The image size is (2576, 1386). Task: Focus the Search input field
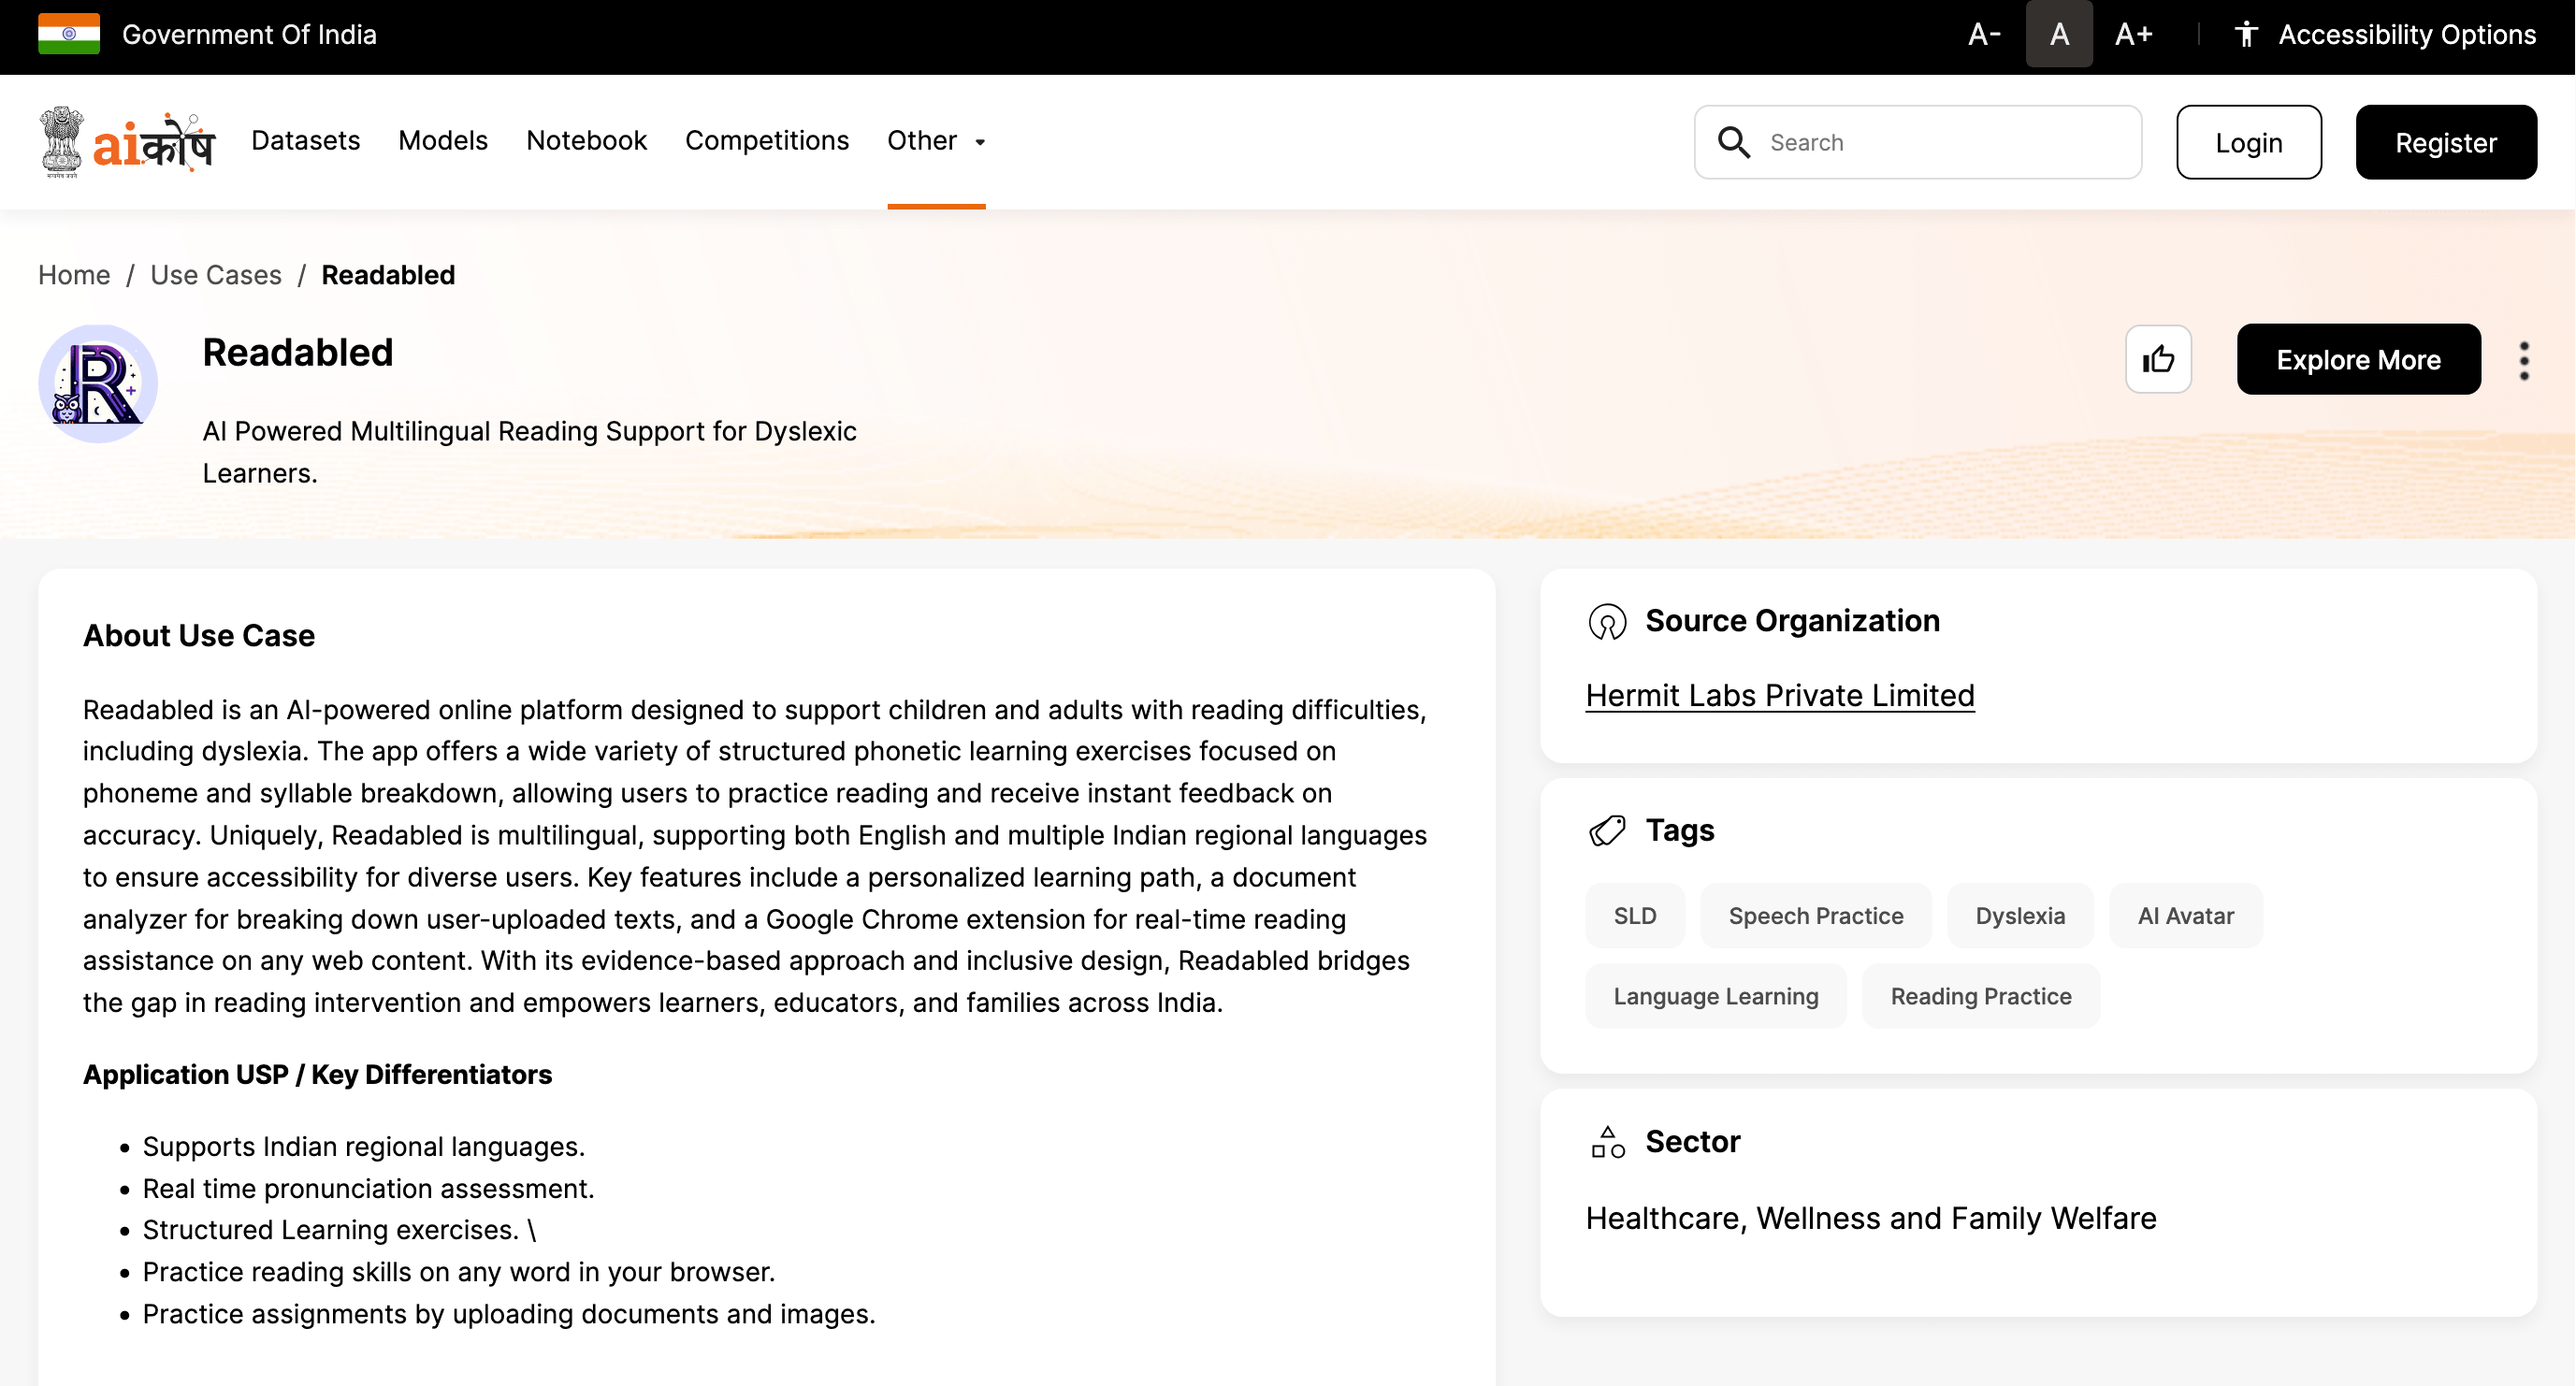pos(1918,142)
